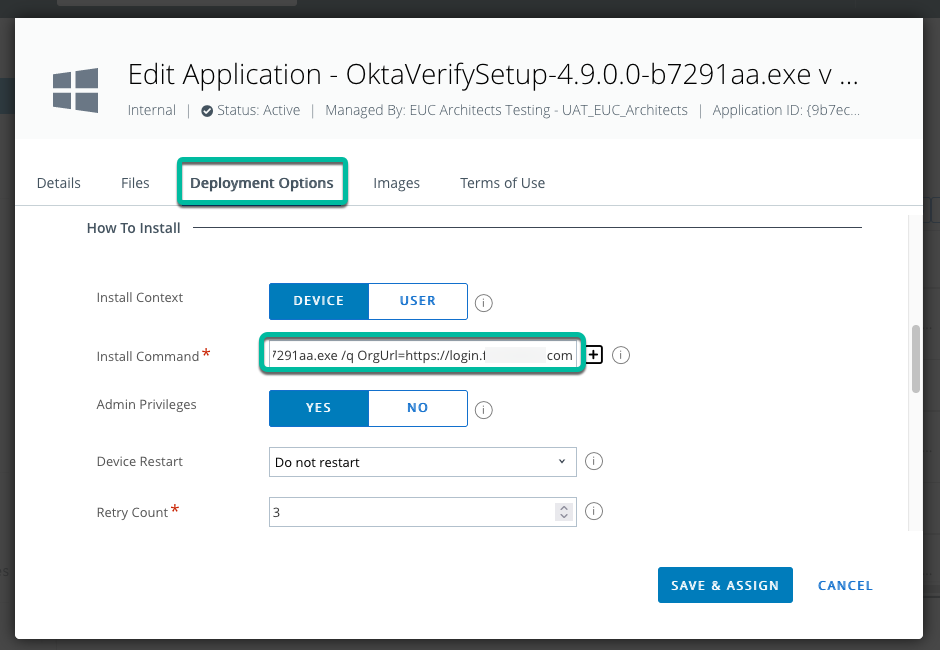Click the Install Command input field

[422, 355]
